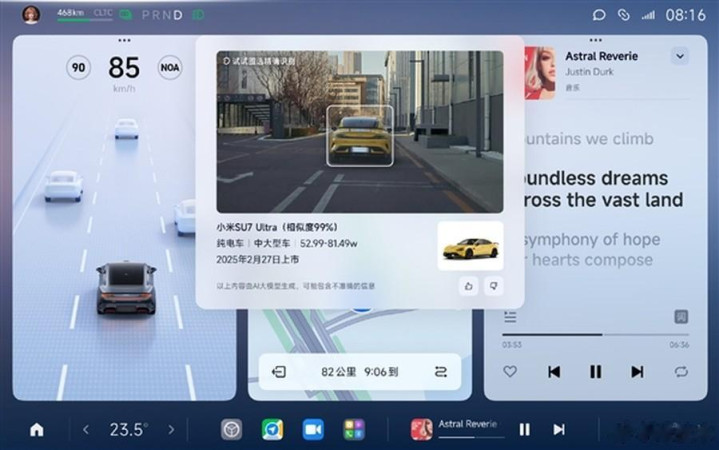Screen dimensions: 719x450
Task: Tap the green headlight indicator icon
Action: 199,15
